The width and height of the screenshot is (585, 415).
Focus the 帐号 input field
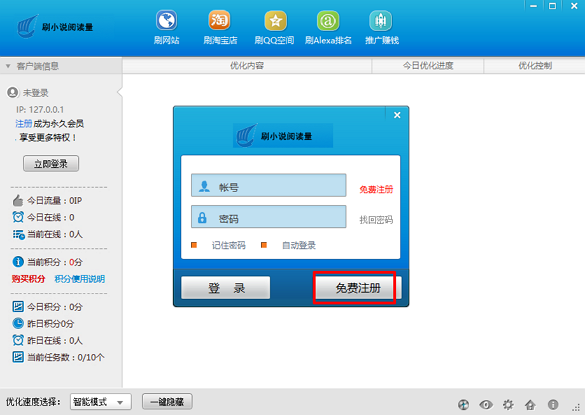(269, 185)
